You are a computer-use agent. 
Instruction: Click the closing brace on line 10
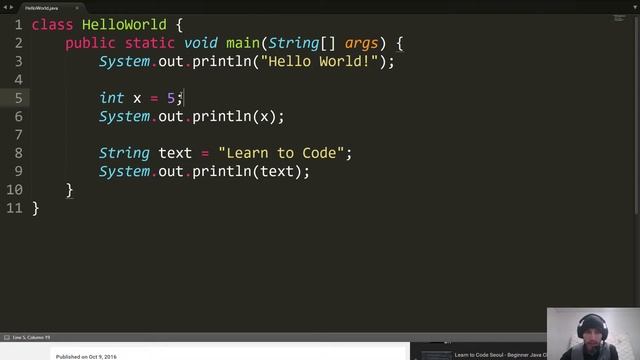coord(69,190)
